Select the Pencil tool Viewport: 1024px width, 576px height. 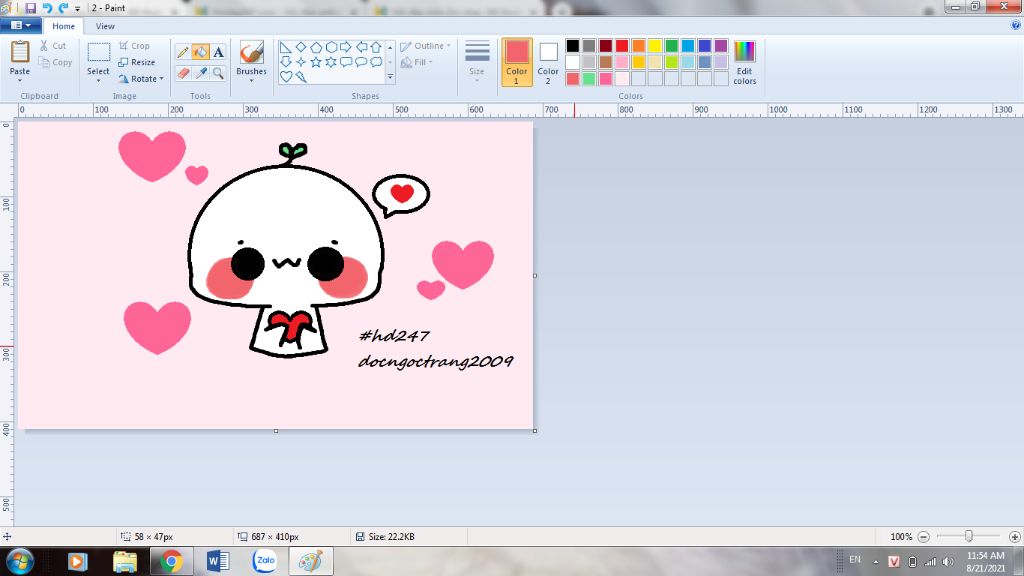[182, 52]
